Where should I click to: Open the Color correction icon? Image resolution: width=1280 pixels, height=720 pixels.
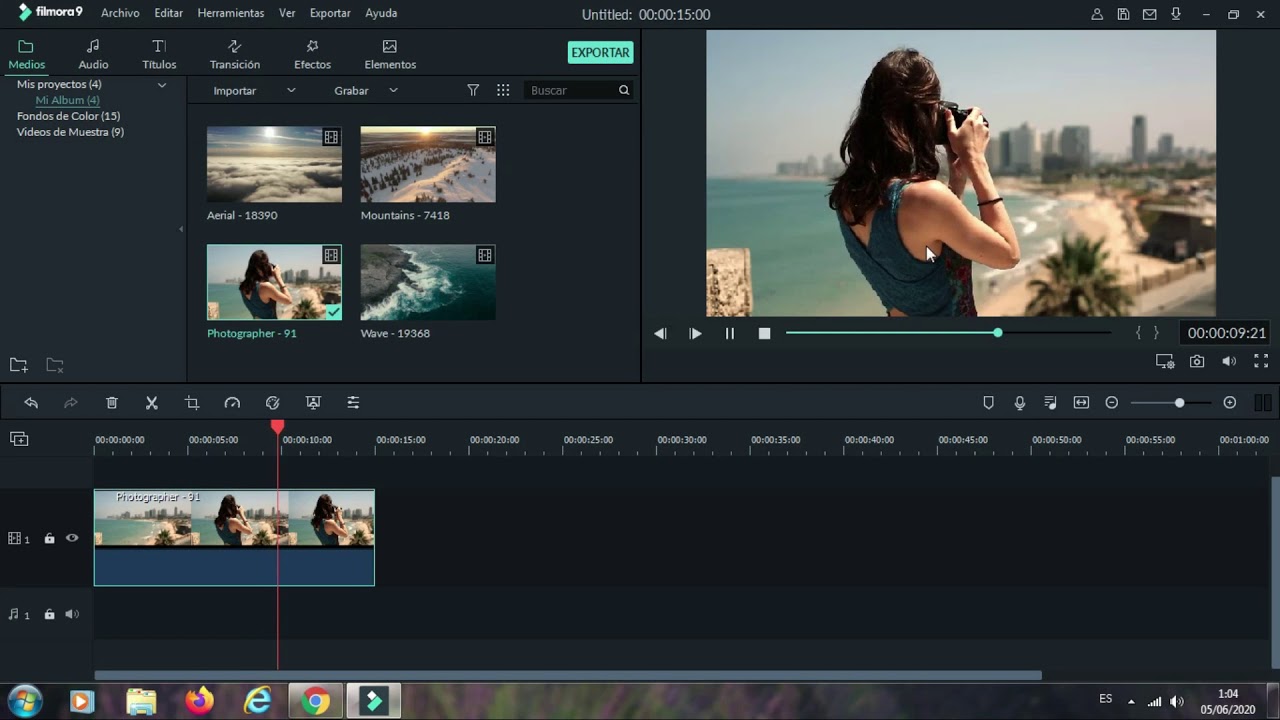[272, 403]
